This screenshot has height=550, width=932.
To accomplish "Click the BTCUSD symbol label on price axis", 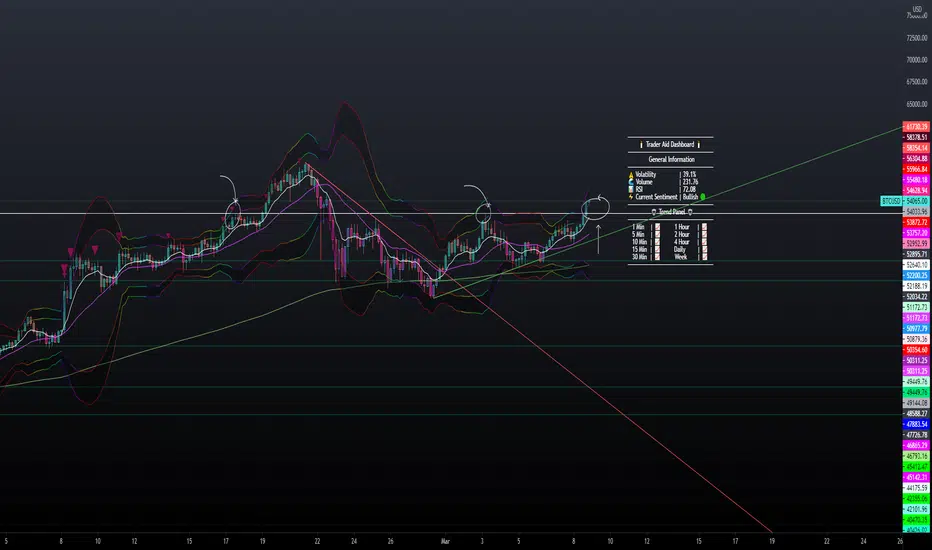I will (890, 201).
